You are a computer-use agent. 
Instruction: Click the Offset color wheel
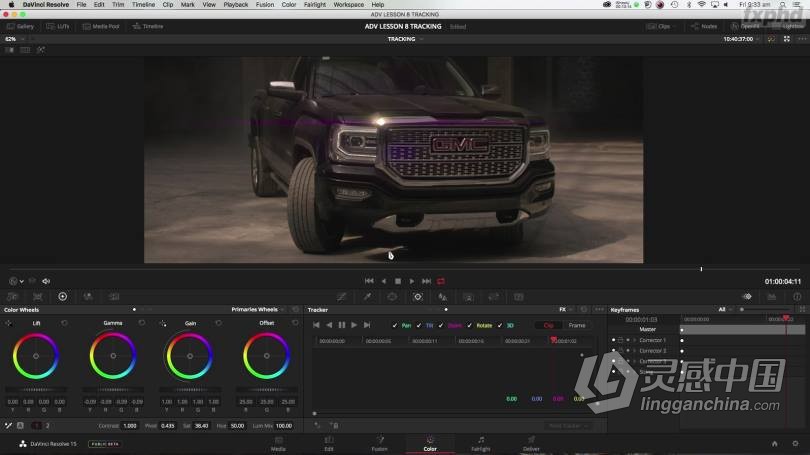[266, 356]
